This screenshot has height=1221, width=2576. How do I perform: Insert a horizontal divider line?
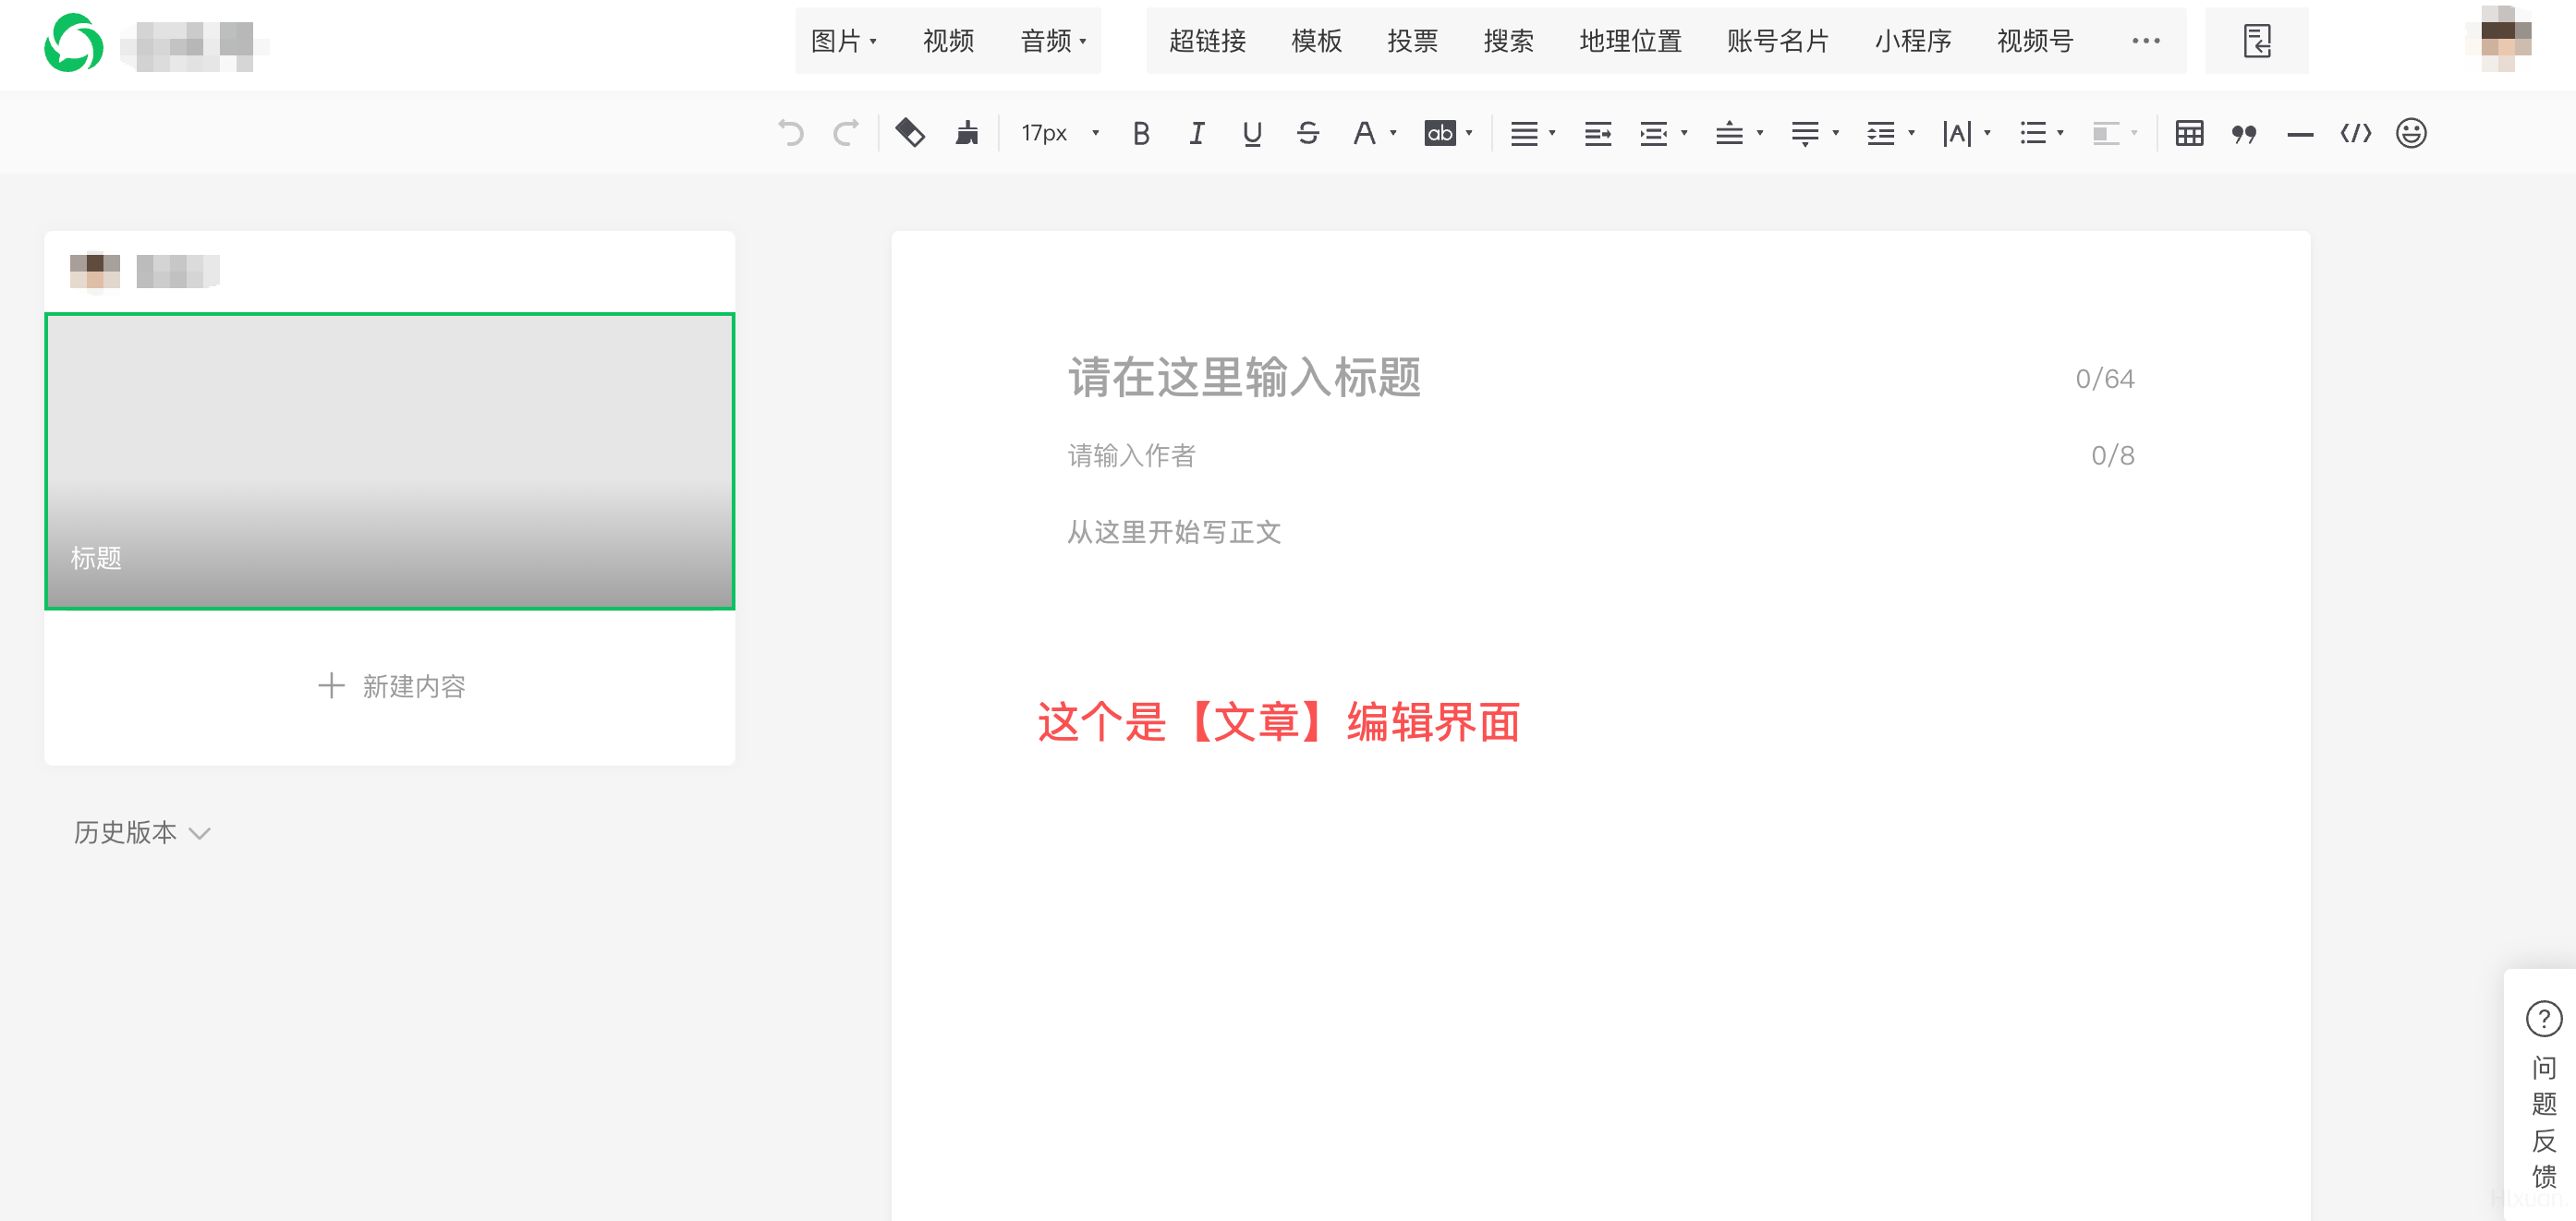(2299, 133)
